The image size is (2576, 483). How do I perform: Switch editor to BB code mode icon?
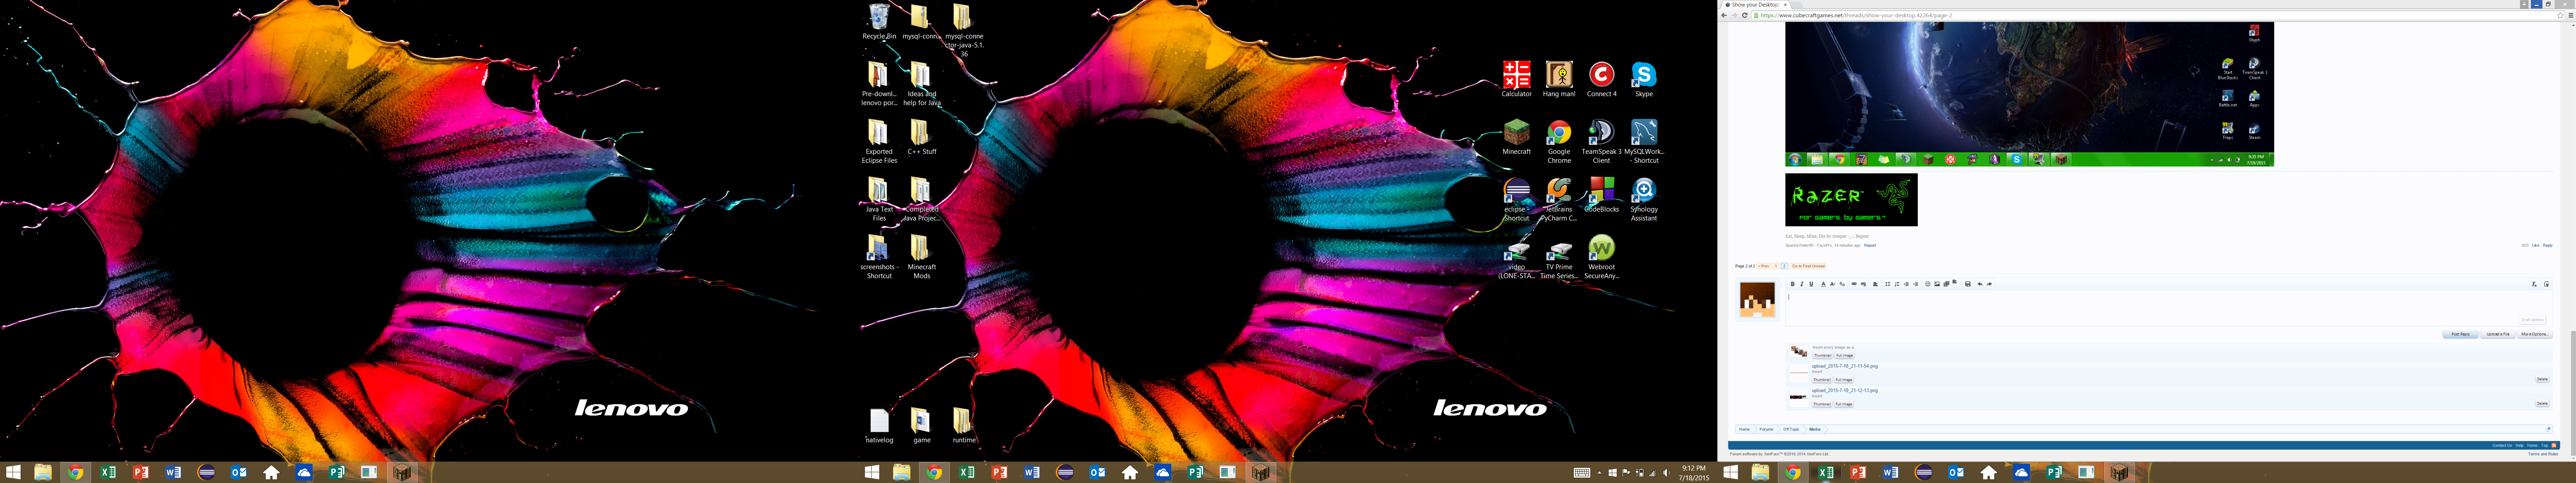click(x=2547, y=284)
